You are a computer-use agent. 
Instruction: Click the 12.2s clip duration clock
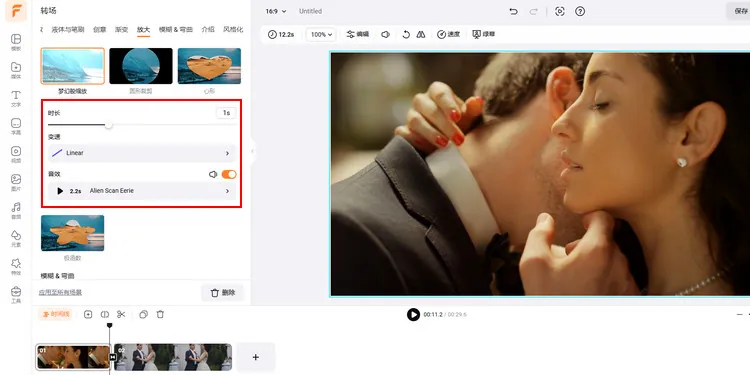coord(281,34)
